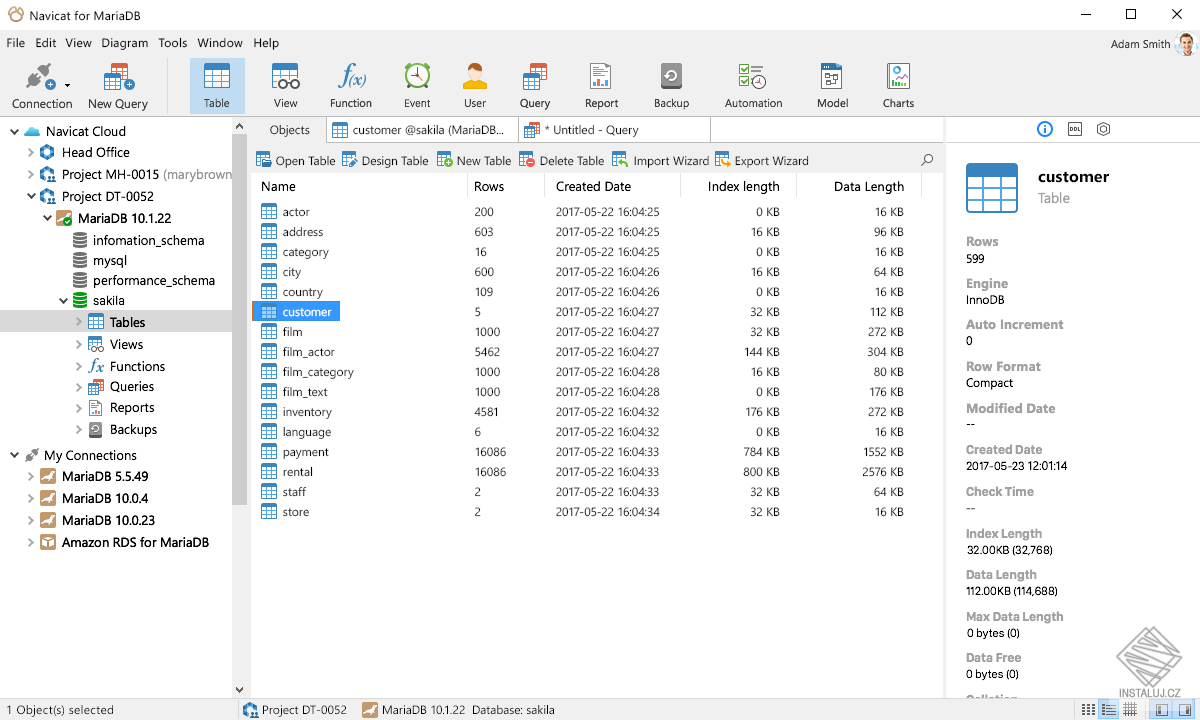Open the Tools menu
This screenshot has height=720, width=1200.
[173, 43]
